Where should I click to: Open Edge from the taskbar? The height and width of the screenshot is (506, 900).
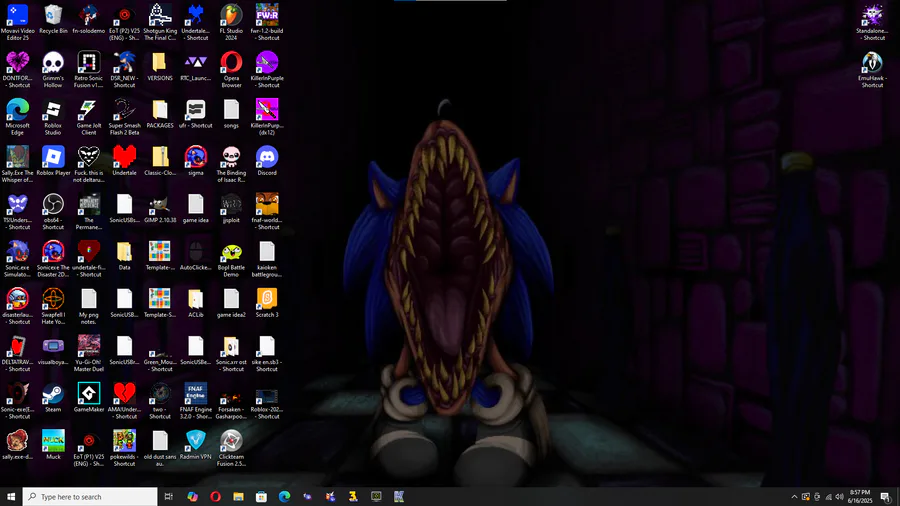(x=284, y=497)
